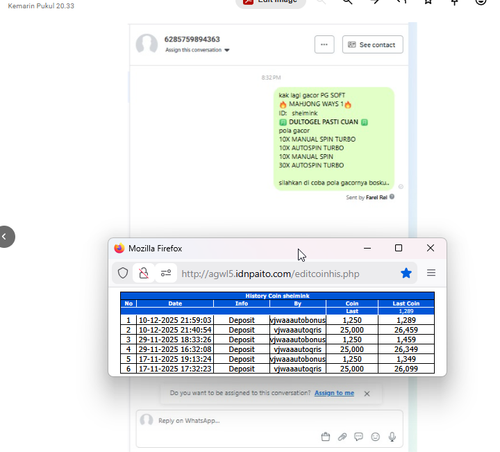Open the previous image with the left arrow
The image size is (500, 452).
[x=5, y=237]
